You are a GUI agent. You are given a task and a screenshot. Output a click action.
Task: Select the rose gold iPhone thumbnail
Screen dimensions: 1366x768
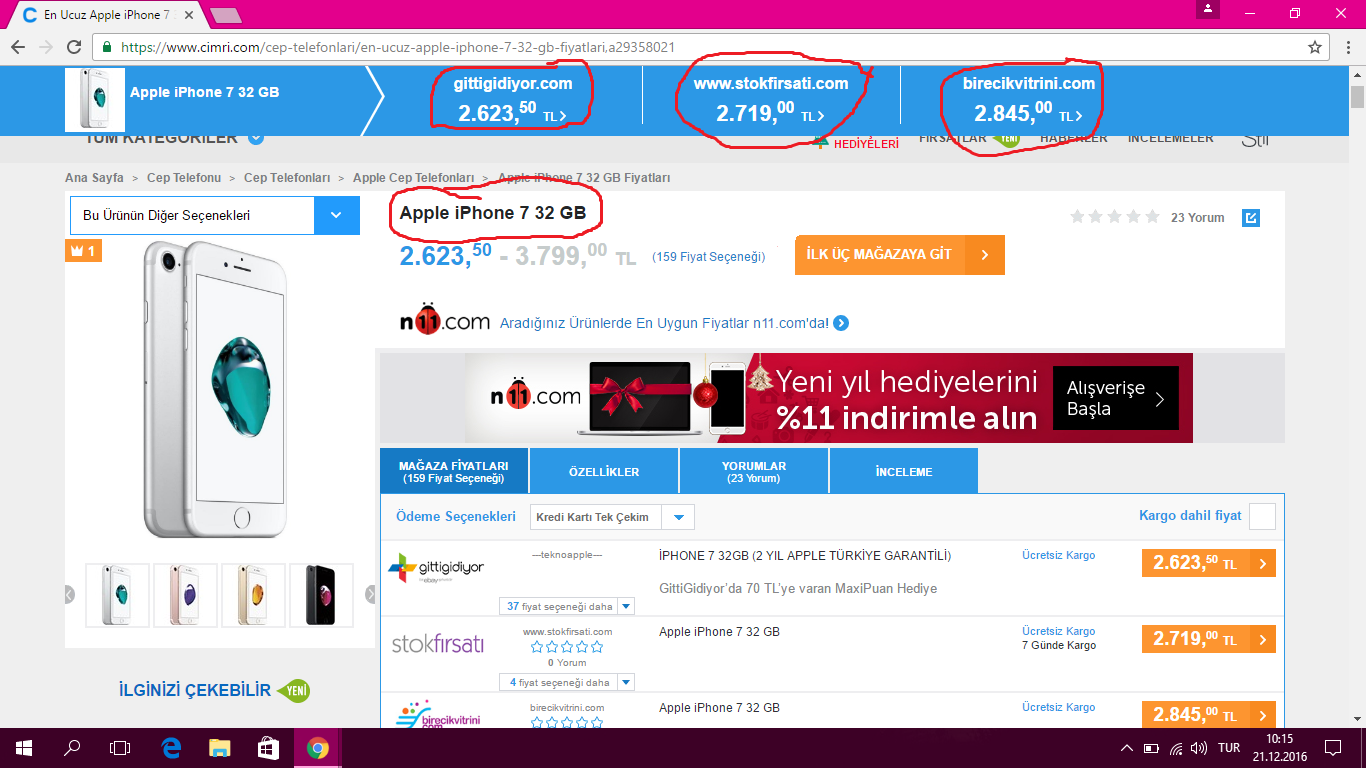[x=186, y=595]
